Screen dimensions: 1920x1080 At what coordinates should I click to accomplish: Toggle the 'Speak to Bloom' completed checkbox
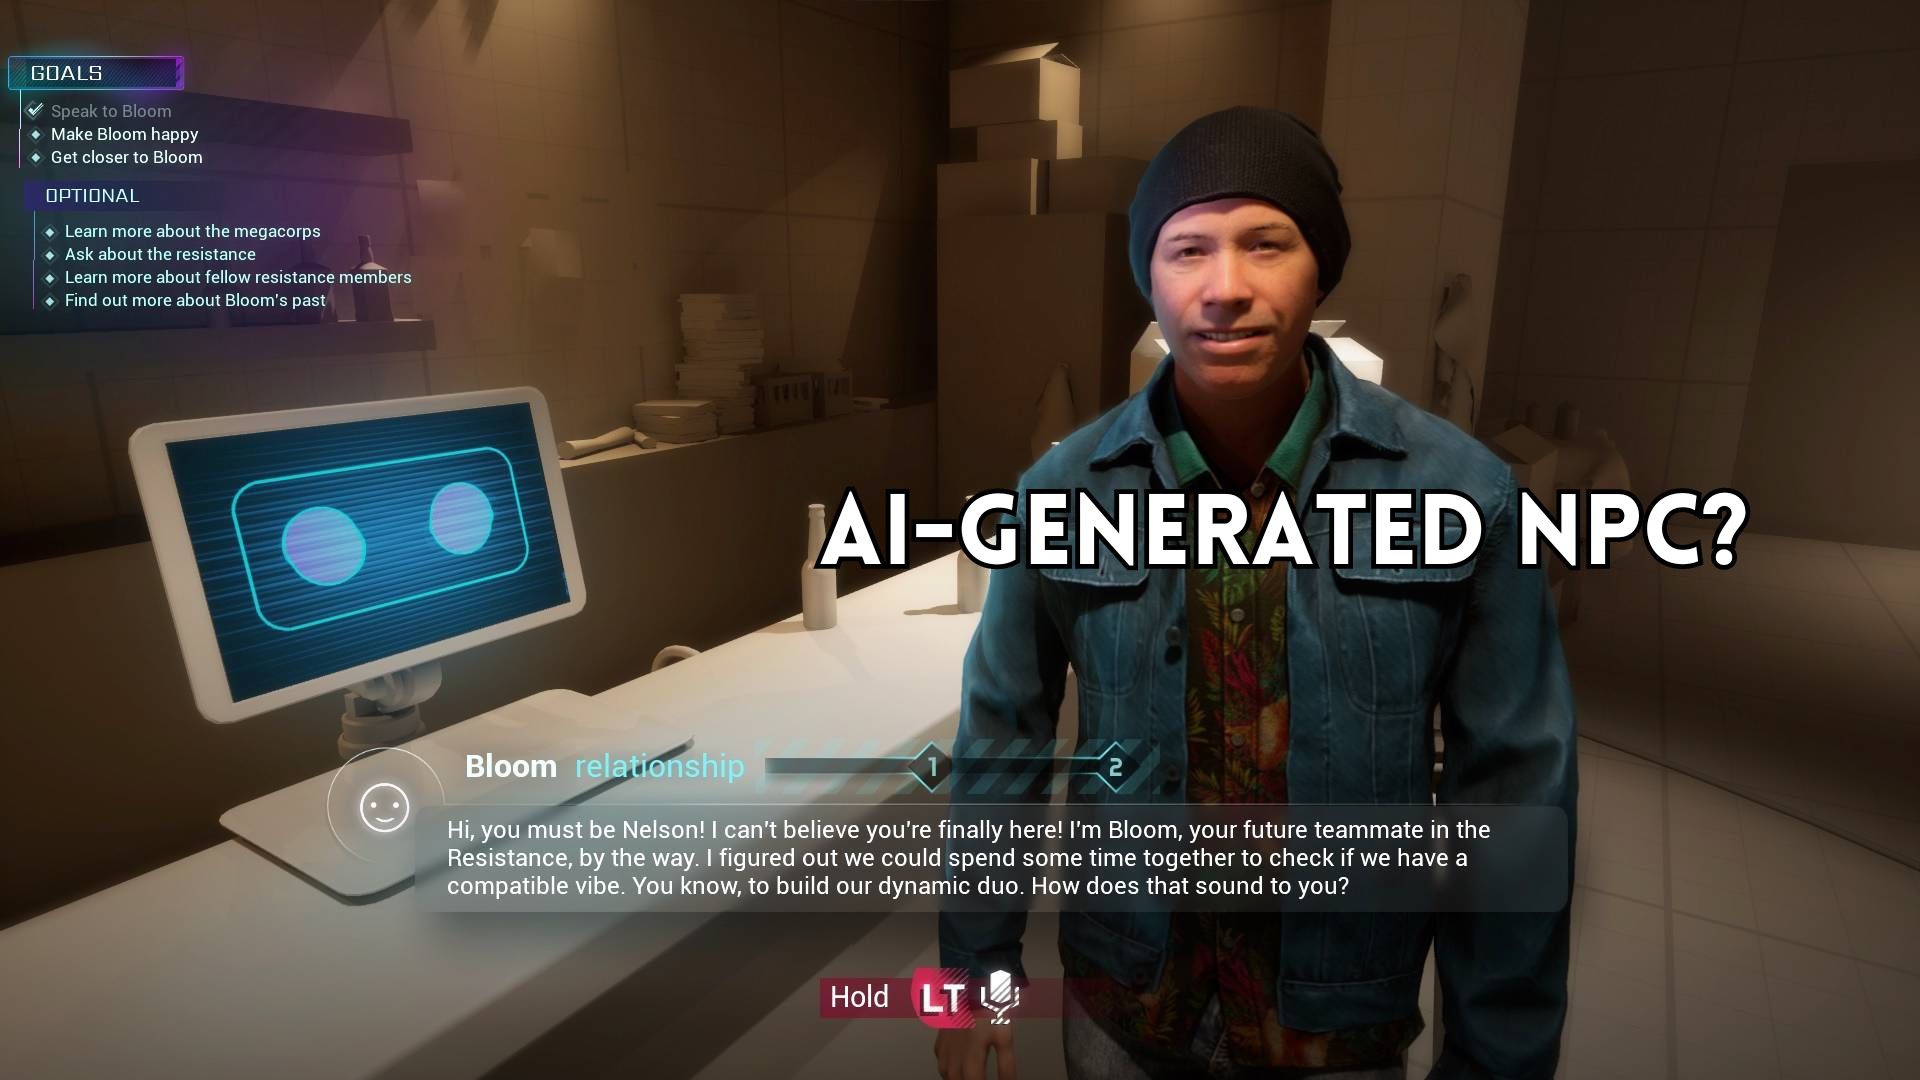click(36, 109)
